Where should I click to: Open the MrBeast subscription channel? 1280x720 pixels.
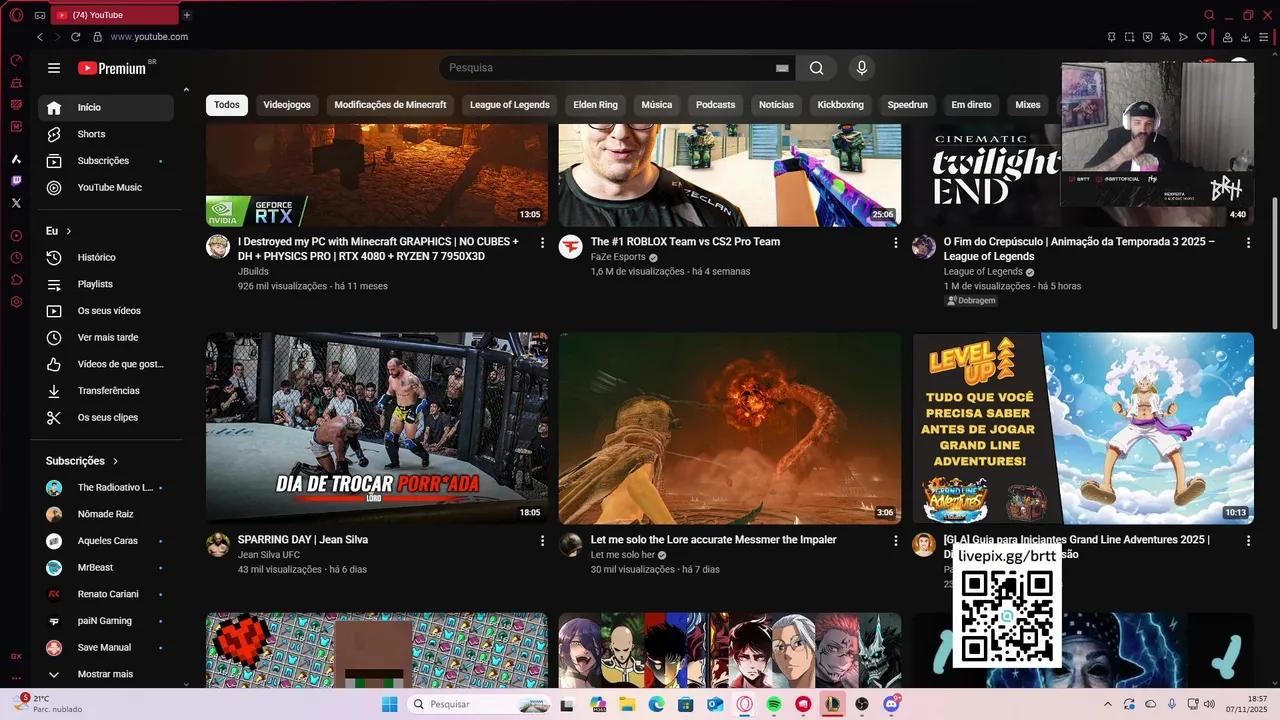(x=106, y=568)
